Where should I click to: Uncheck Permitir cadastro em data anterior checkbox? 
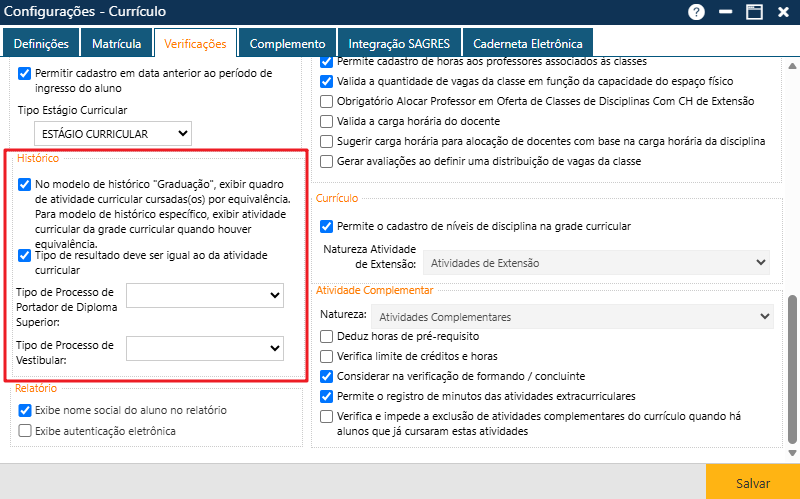point(24,73)
